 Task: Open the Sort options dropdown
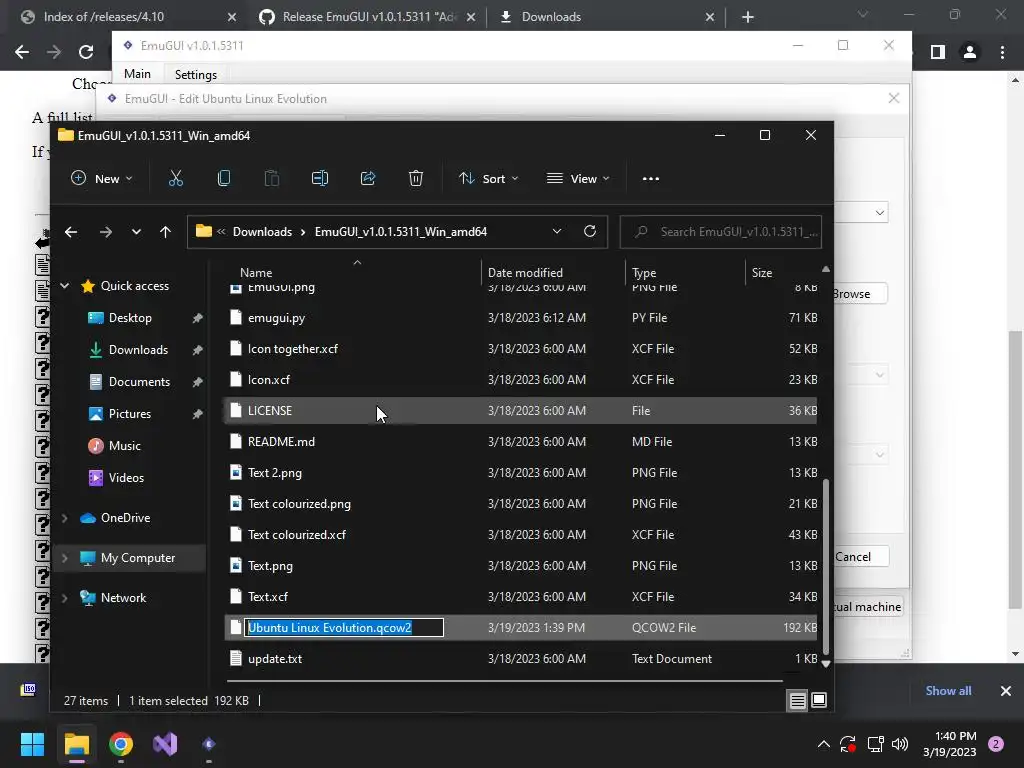click(488, 178)
